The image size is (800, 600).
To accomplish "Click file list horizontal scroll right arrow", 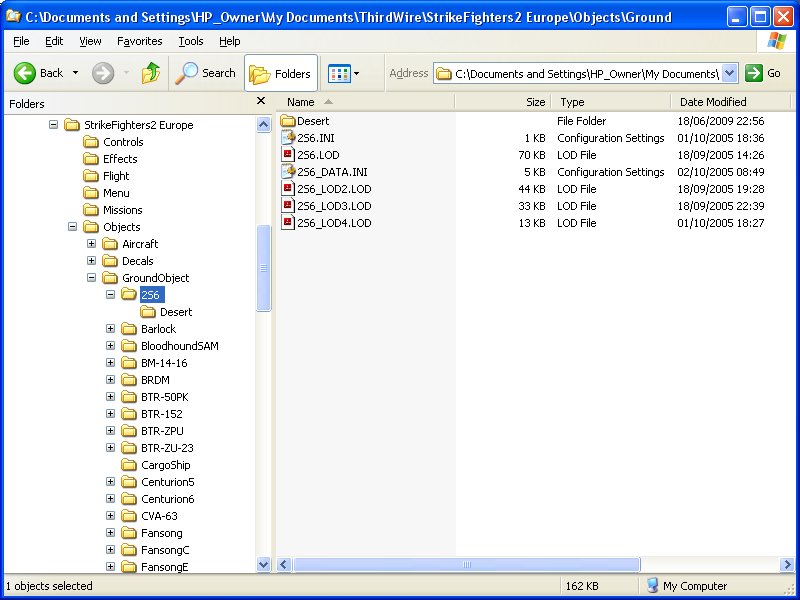I will pos(787,564).
